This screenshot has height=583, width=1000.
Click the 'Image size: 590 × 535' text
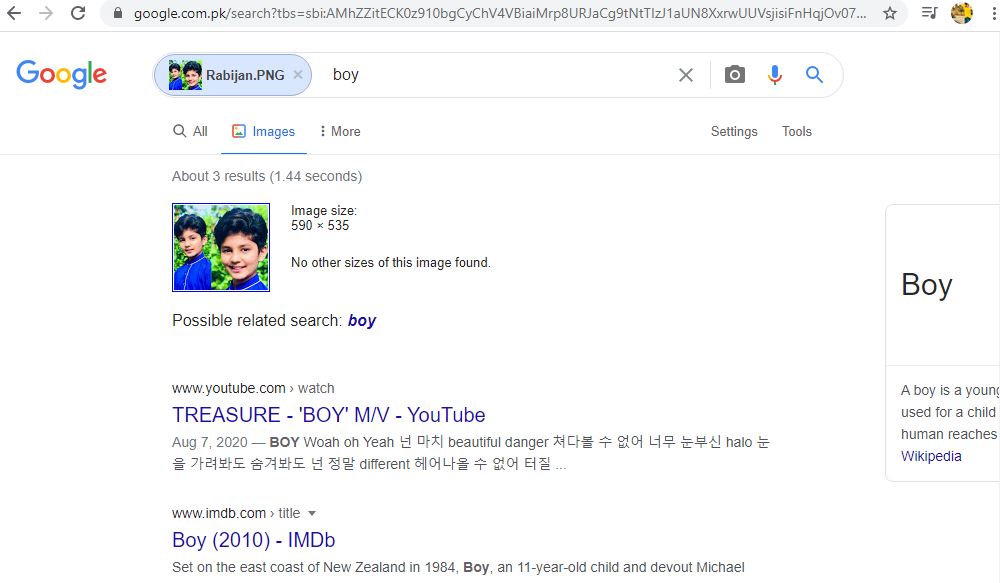(x=323, y=218)
